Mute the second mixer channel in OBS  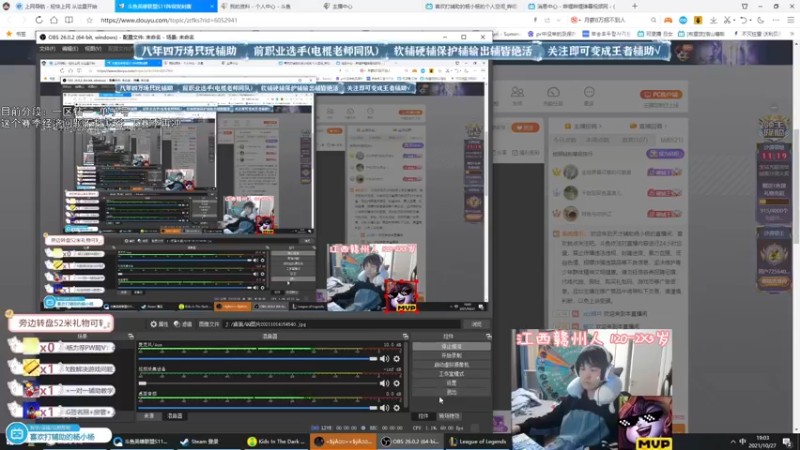tap(384, 383)
